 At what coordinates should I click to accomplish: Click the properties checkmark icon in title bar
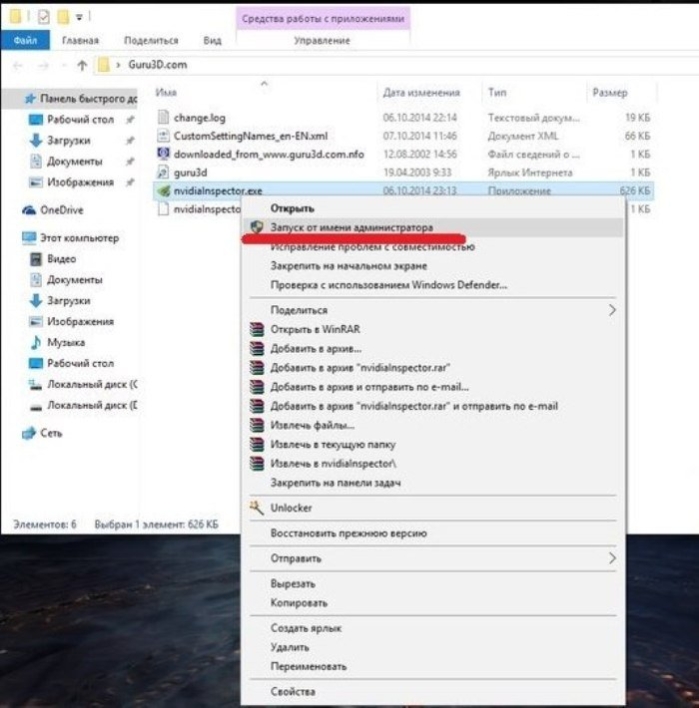tap(44, 17)
